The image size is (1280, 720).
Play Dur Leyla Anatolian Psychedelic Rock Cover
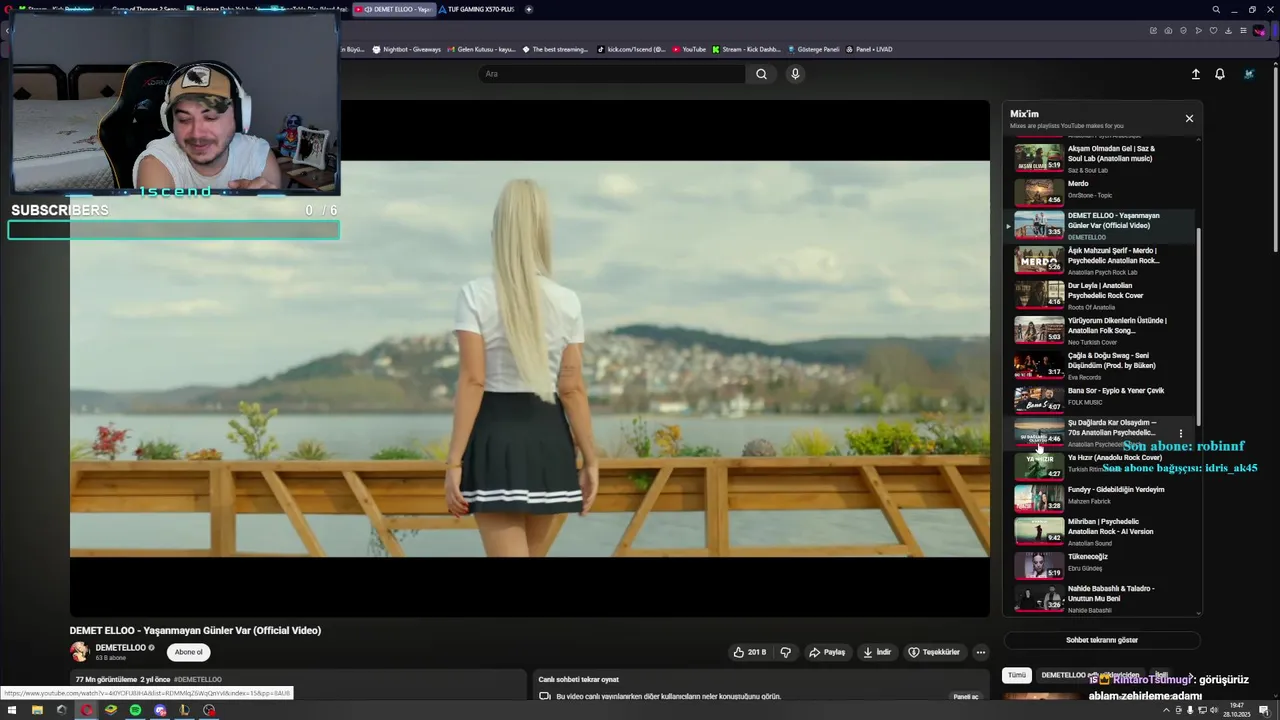pyautogui.click(x=1100, y=295)
